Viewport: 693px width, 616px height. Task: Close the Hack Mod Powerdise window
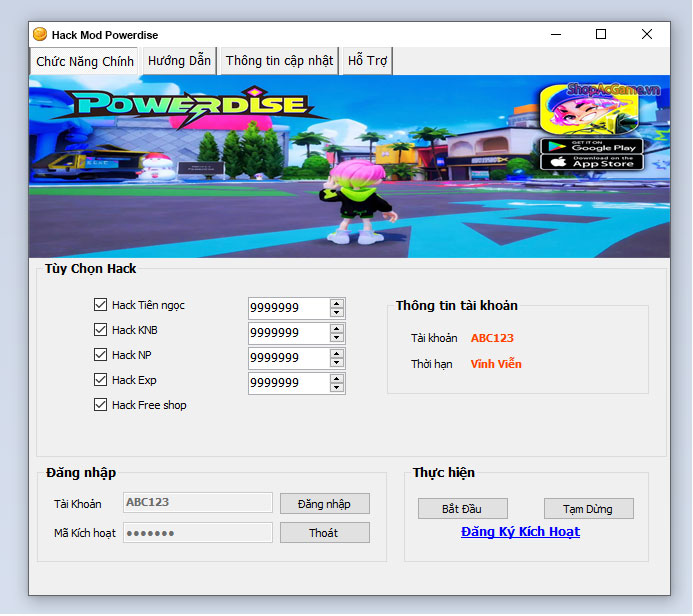(x=647, y=34)
